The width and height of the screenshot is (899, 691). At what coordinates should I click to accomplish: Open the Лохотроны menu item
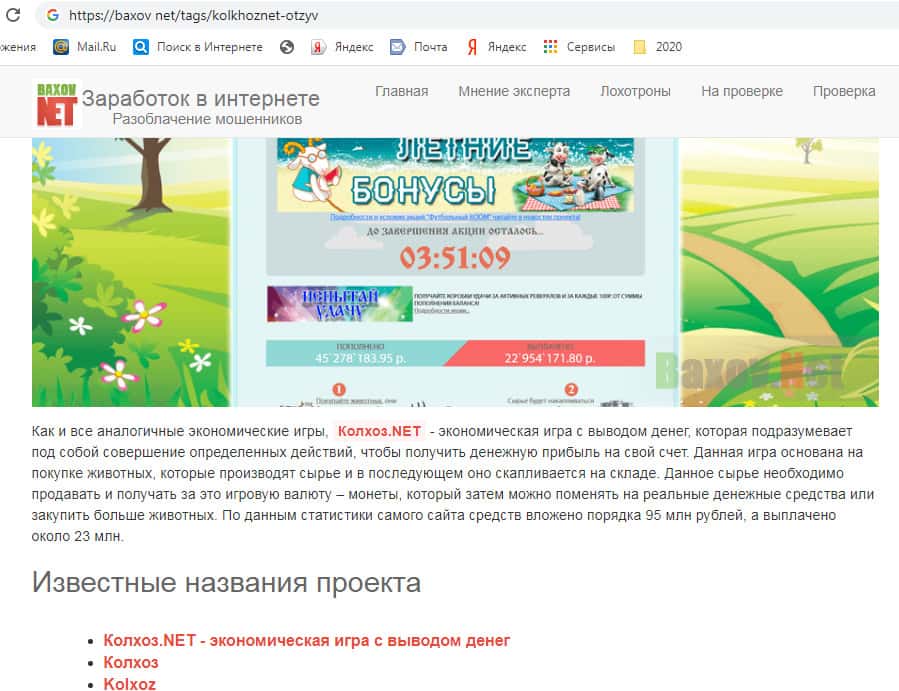tap(635, 91)
